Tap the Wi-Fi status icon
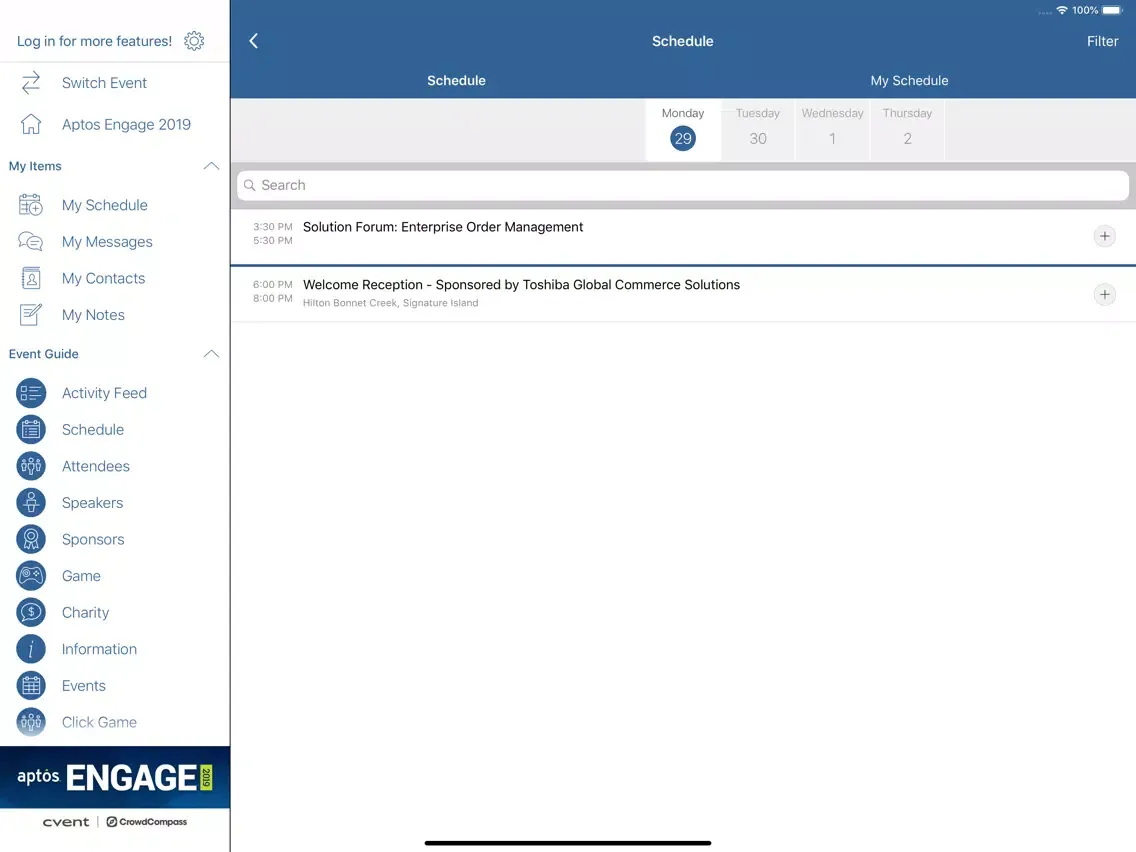 [x=1062, y=10]
